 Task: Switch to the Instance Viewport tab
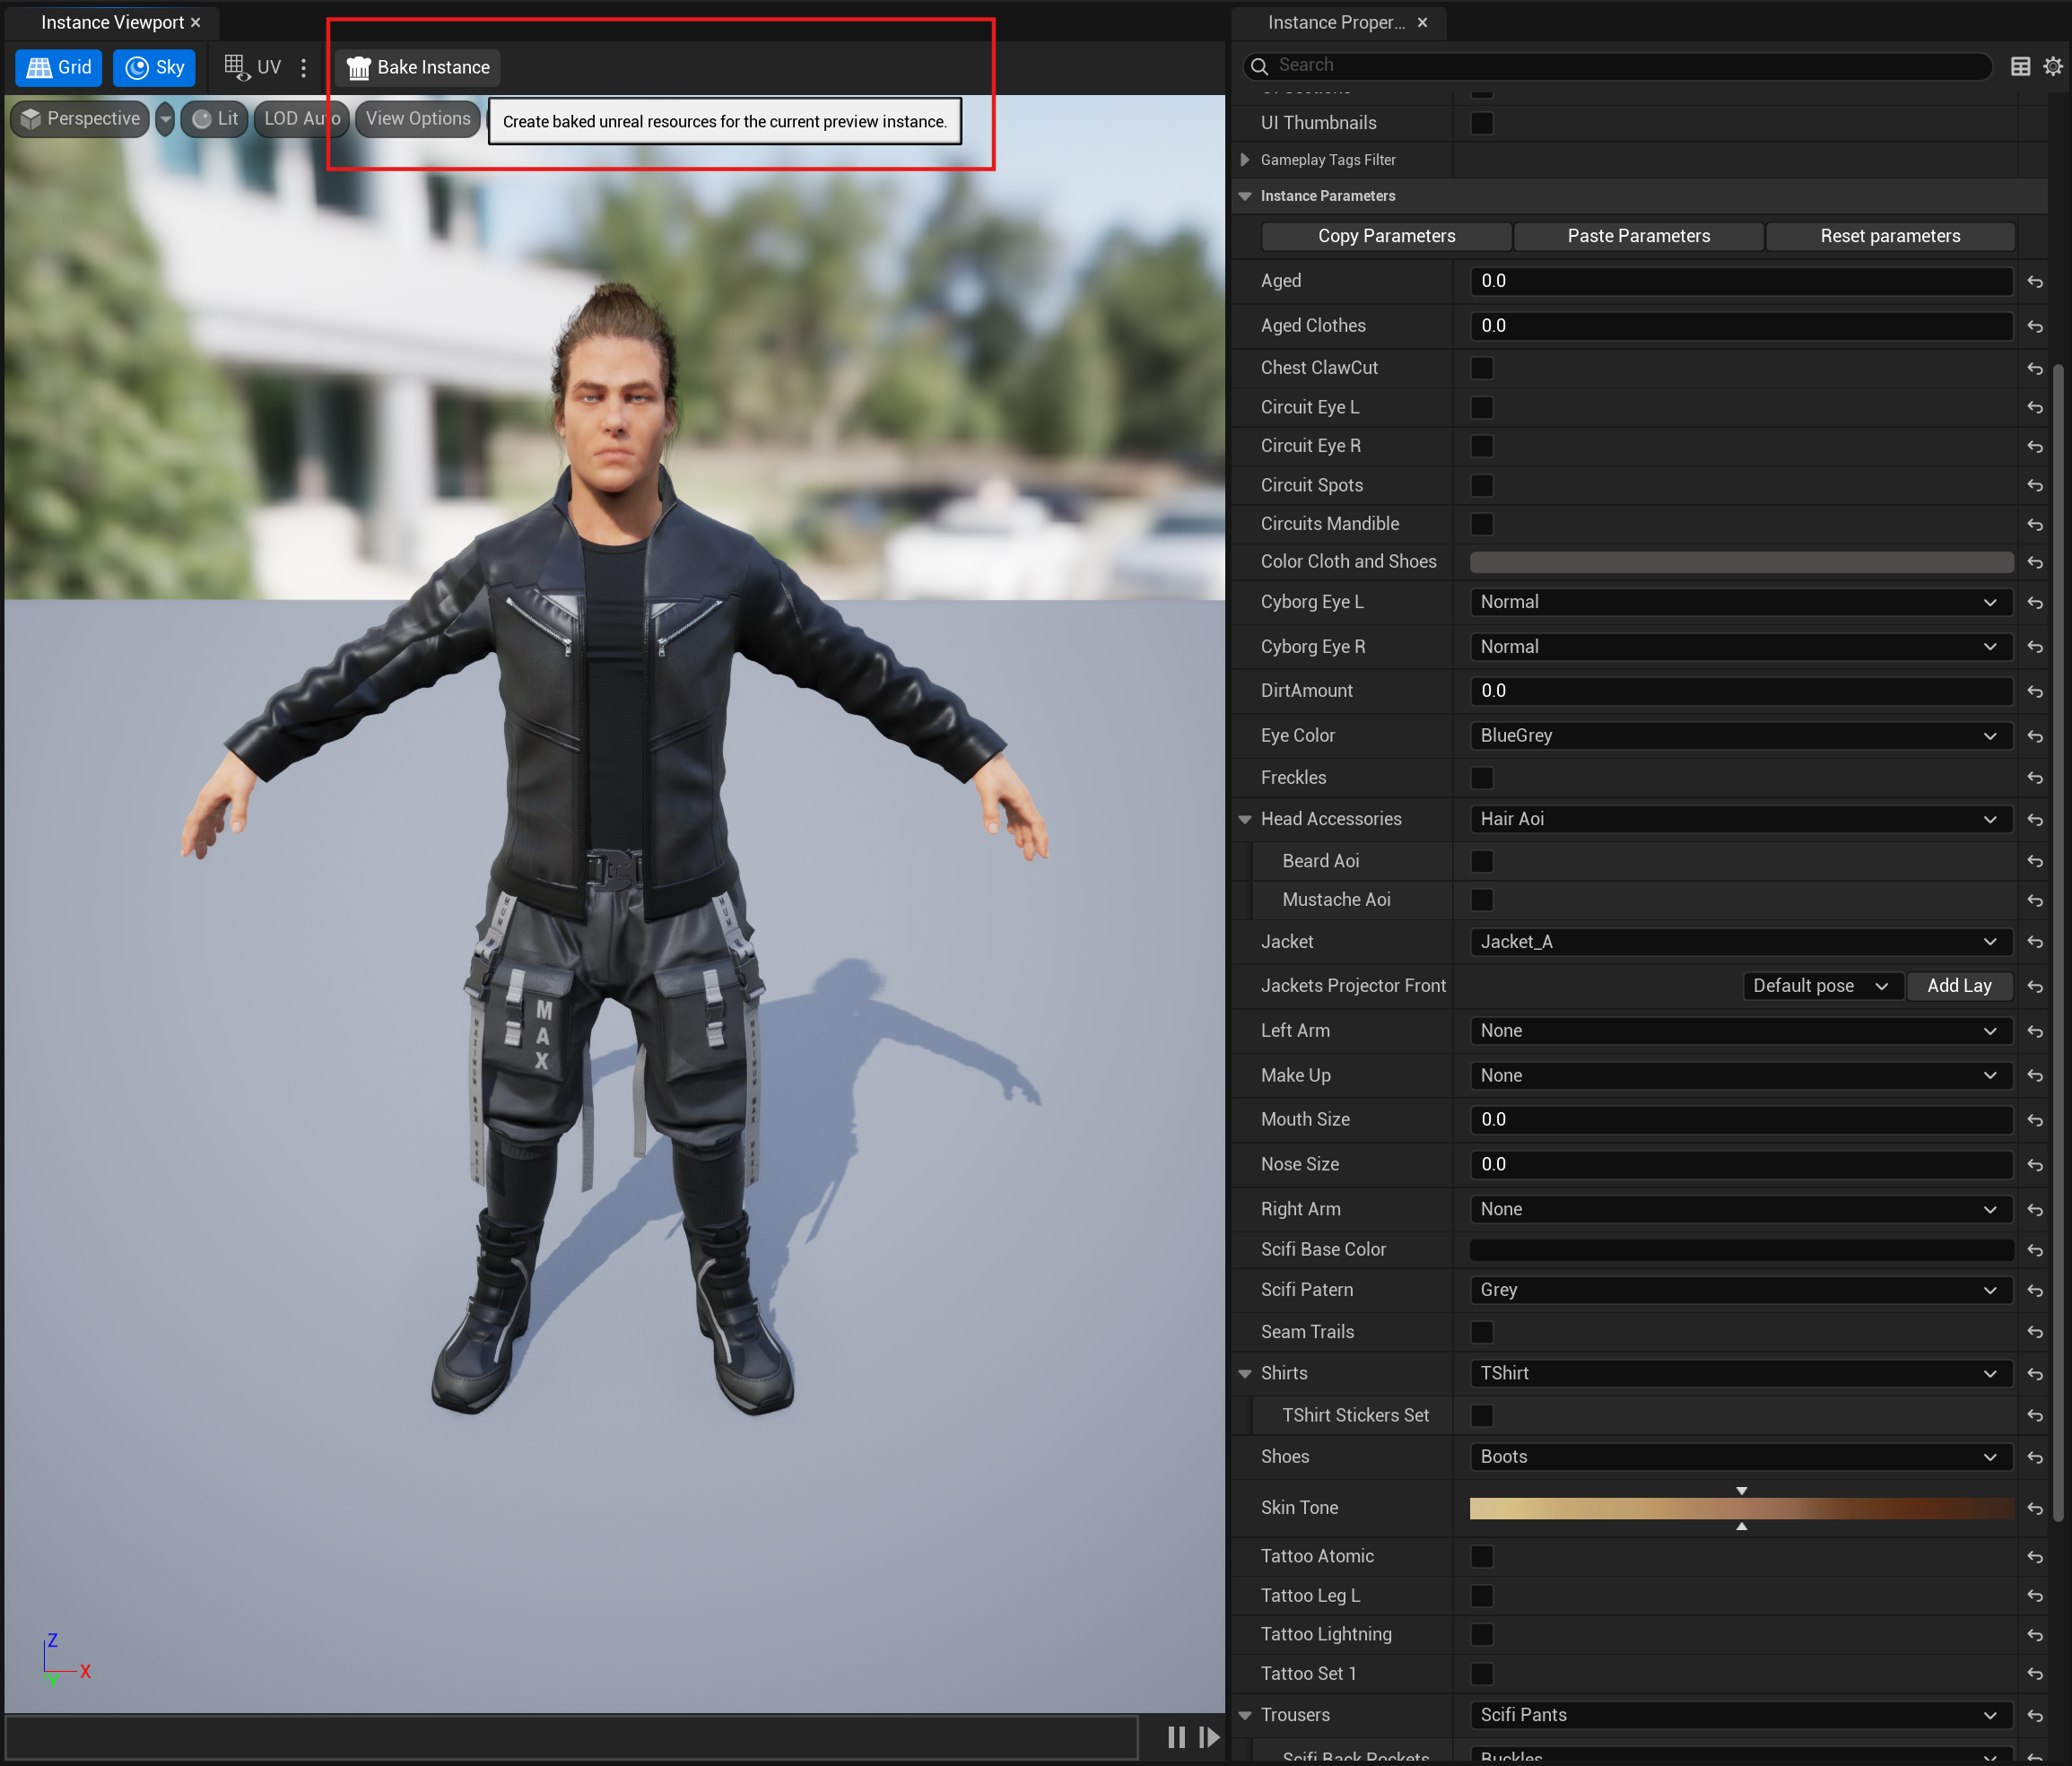111,22
